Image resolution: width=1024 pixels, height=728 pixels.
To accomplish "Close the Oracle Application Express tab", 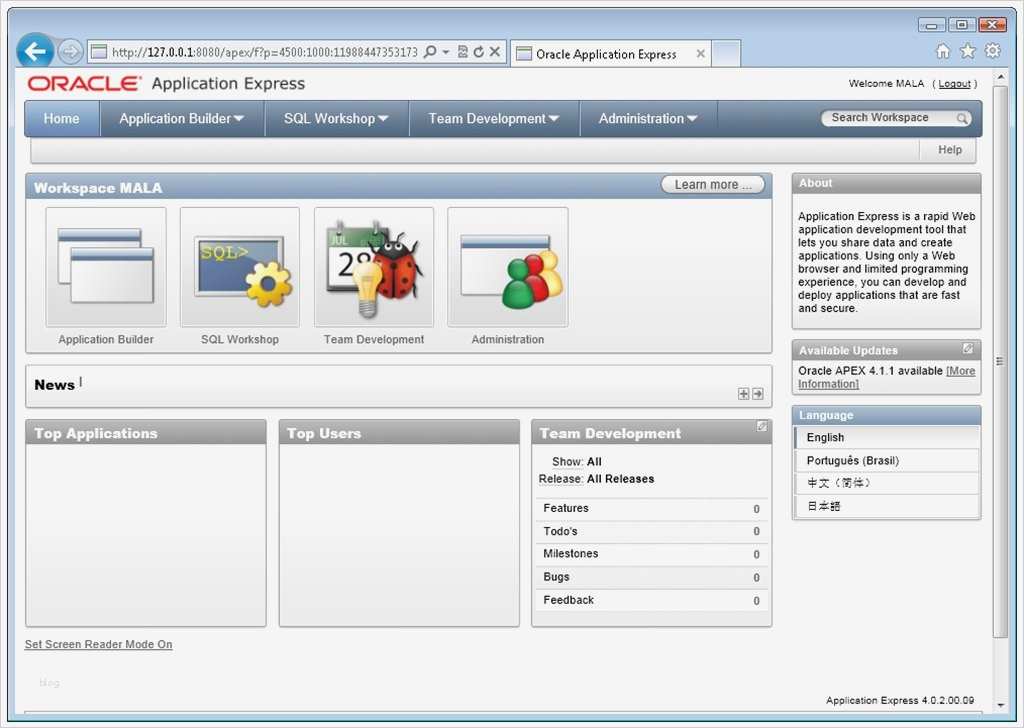I will pyautogui.click(x=701, y=54).
